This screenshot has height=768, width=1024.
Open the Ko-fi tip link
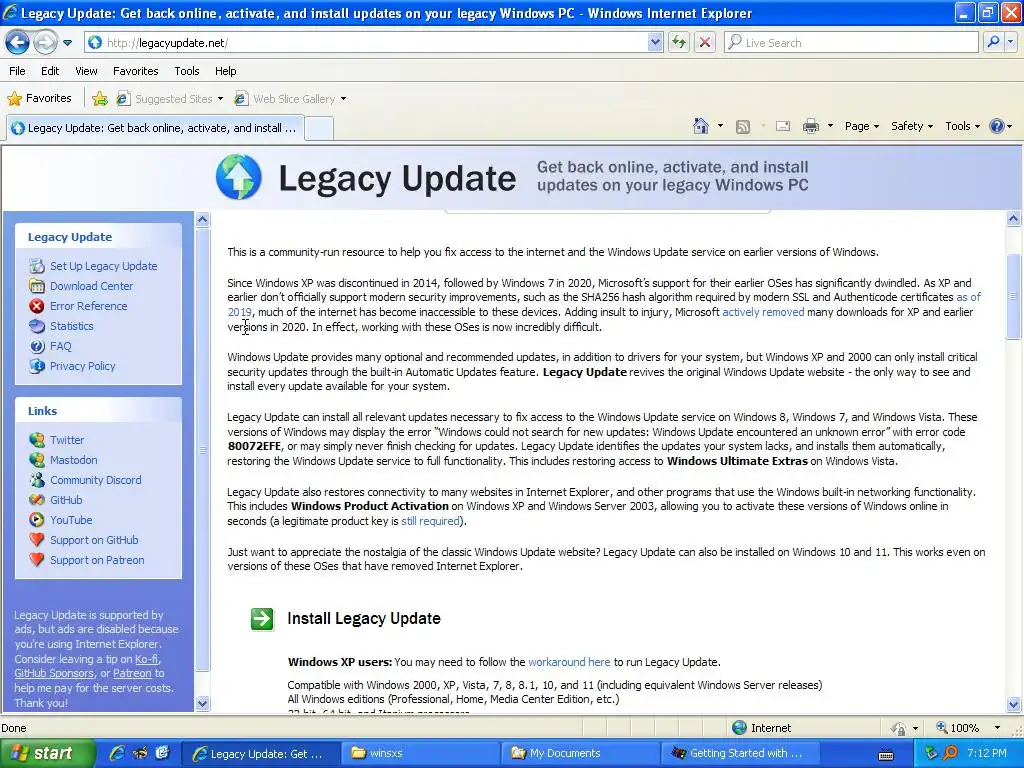(x=147, y=659)
